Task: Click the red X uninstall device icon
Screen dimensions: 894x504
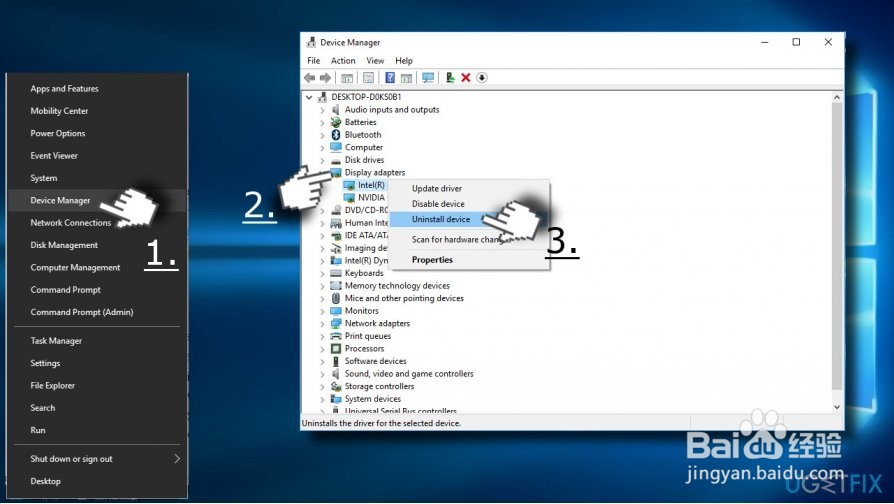Action: point(466,78)
